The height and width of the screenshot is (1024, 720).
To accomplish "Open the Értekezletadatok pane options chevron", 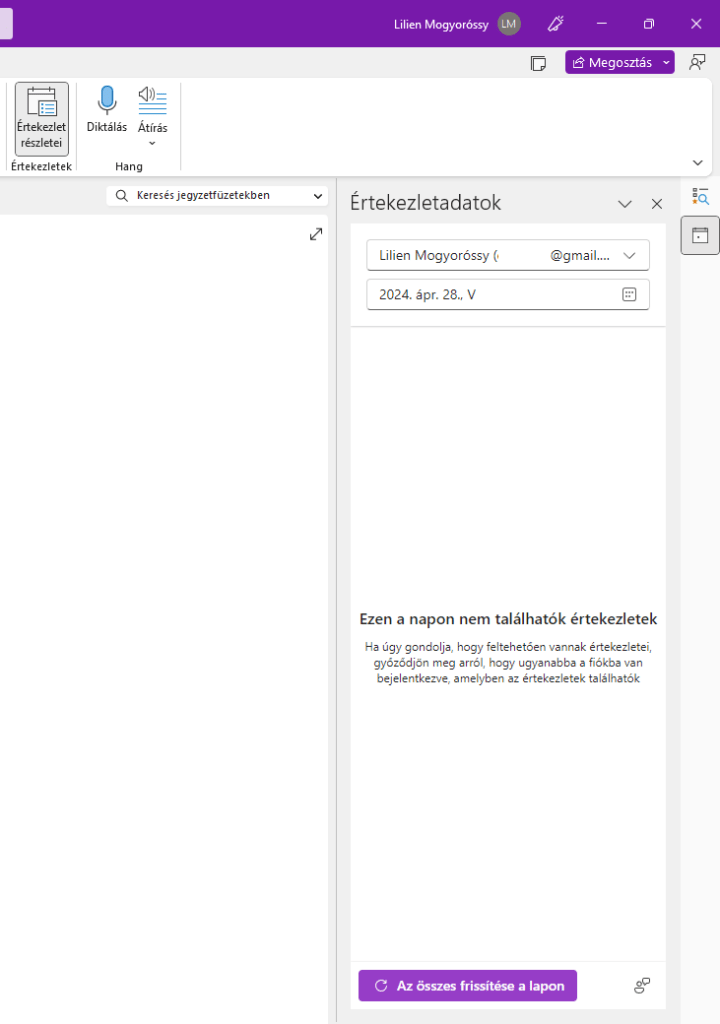I will 625,204.
